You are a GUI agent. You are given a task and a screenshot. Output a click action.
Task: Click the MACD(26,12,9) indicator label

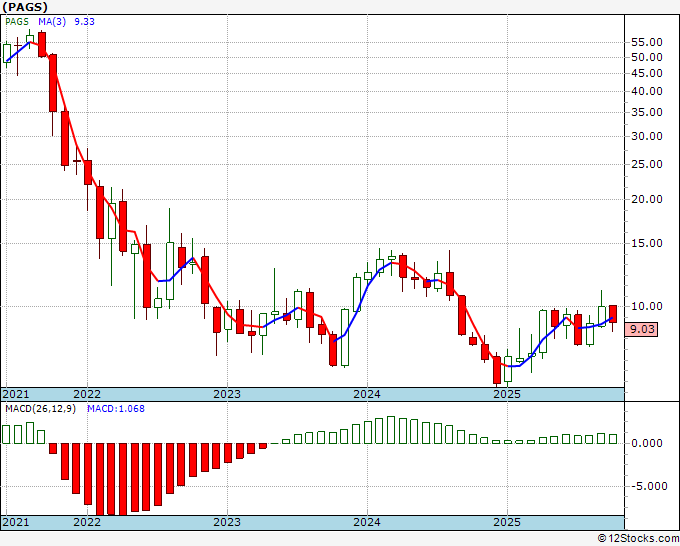point(41,409)
